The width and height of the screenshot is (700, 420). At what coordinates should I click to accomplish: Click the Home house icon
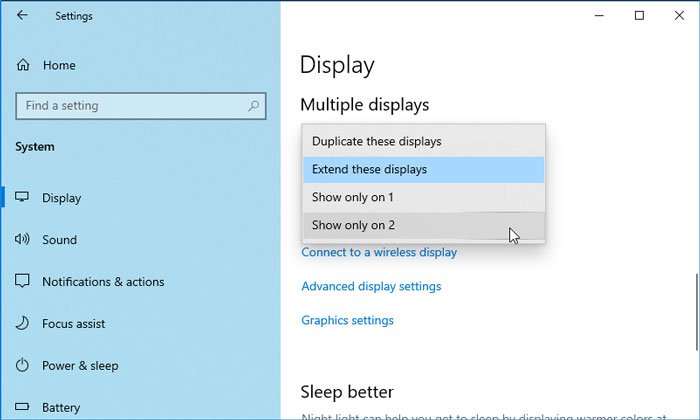pyautogui.click(x=23, y=65)
